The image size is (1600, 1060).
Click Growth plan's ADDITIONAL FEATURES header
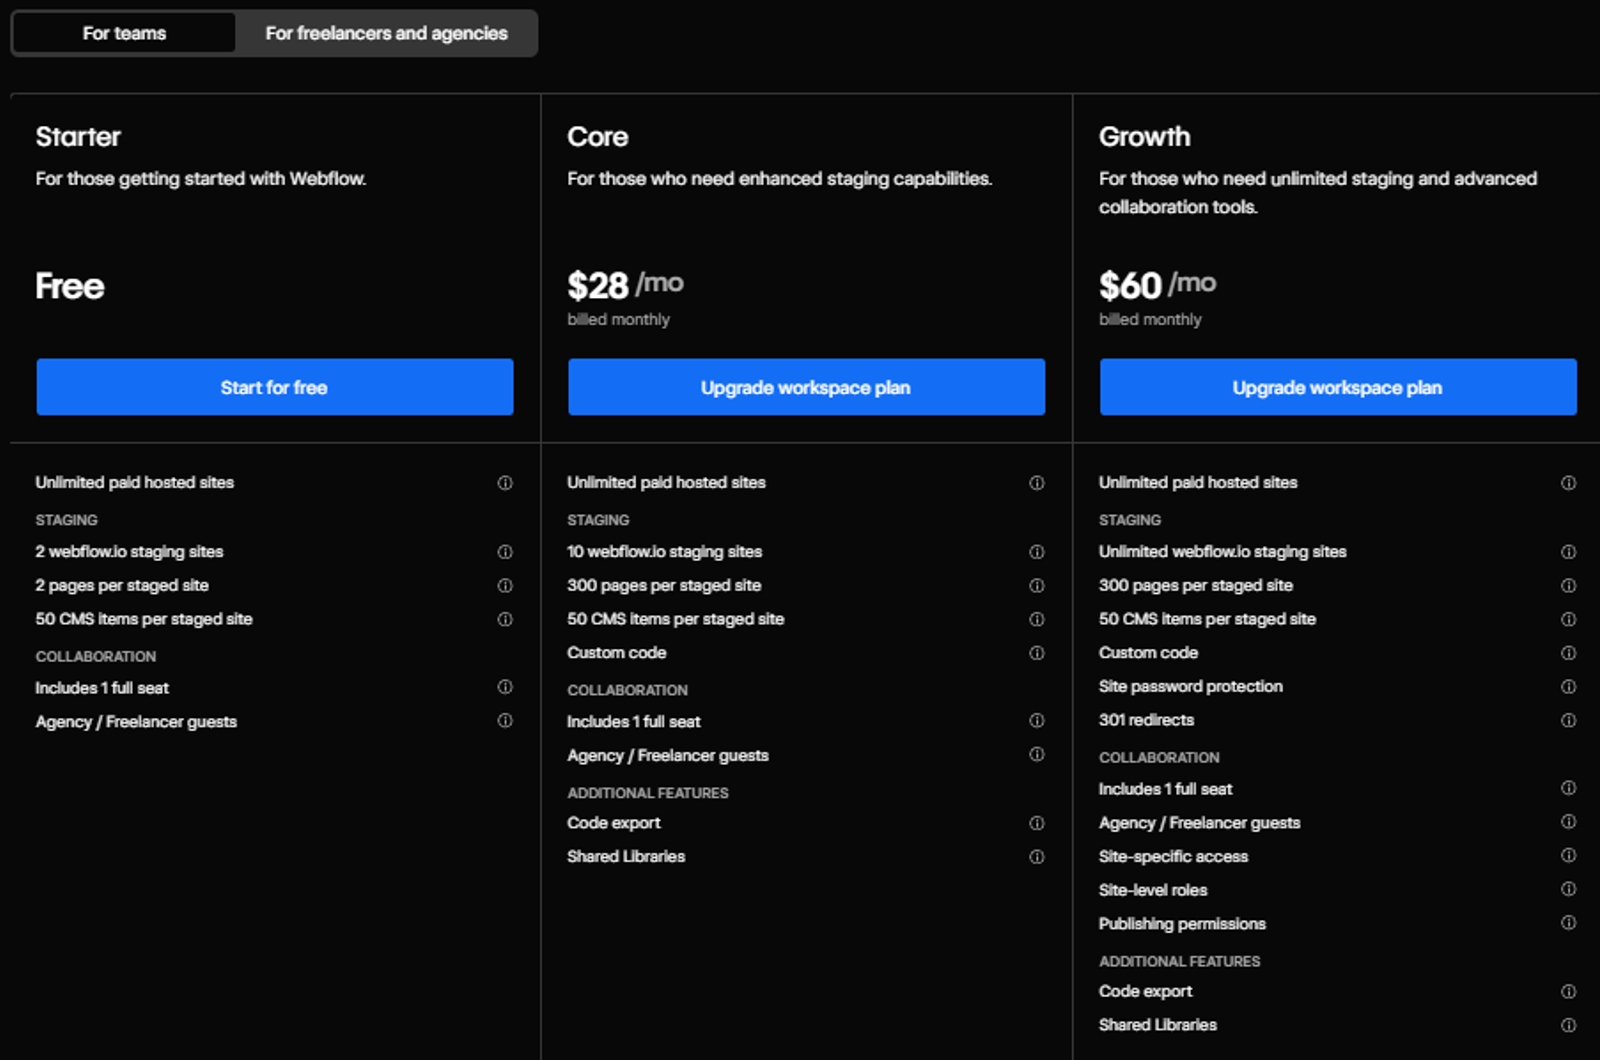1180,961
